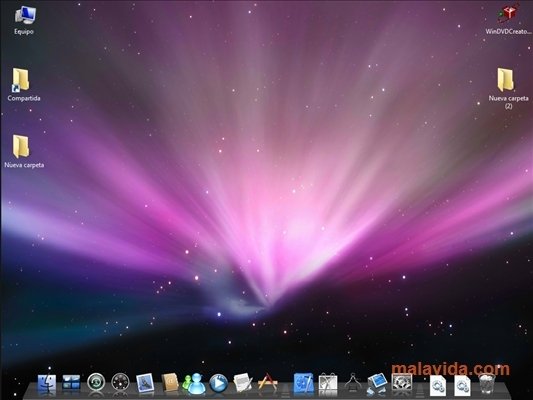The height and width of the screenshot is (400, 533).
Task: Open the gear document beside System Preferences
Action: [x=438, y=385]
